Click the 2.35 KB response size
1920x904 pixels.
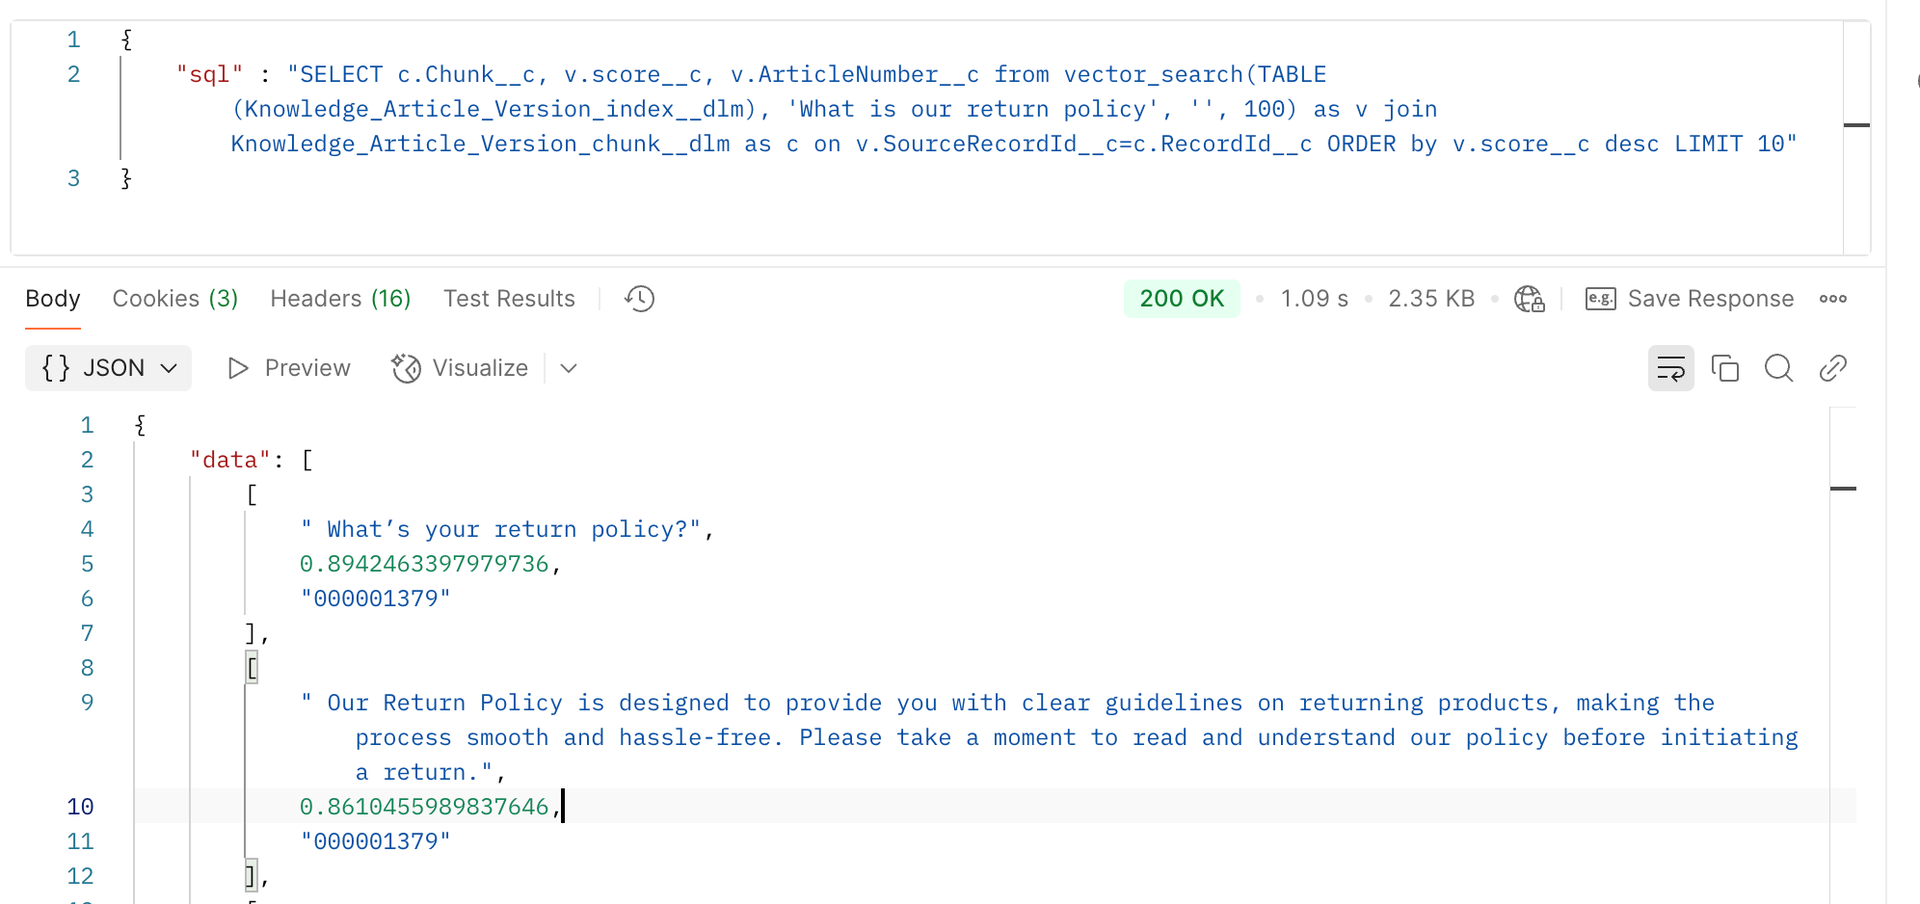[x=1431, y=299]
